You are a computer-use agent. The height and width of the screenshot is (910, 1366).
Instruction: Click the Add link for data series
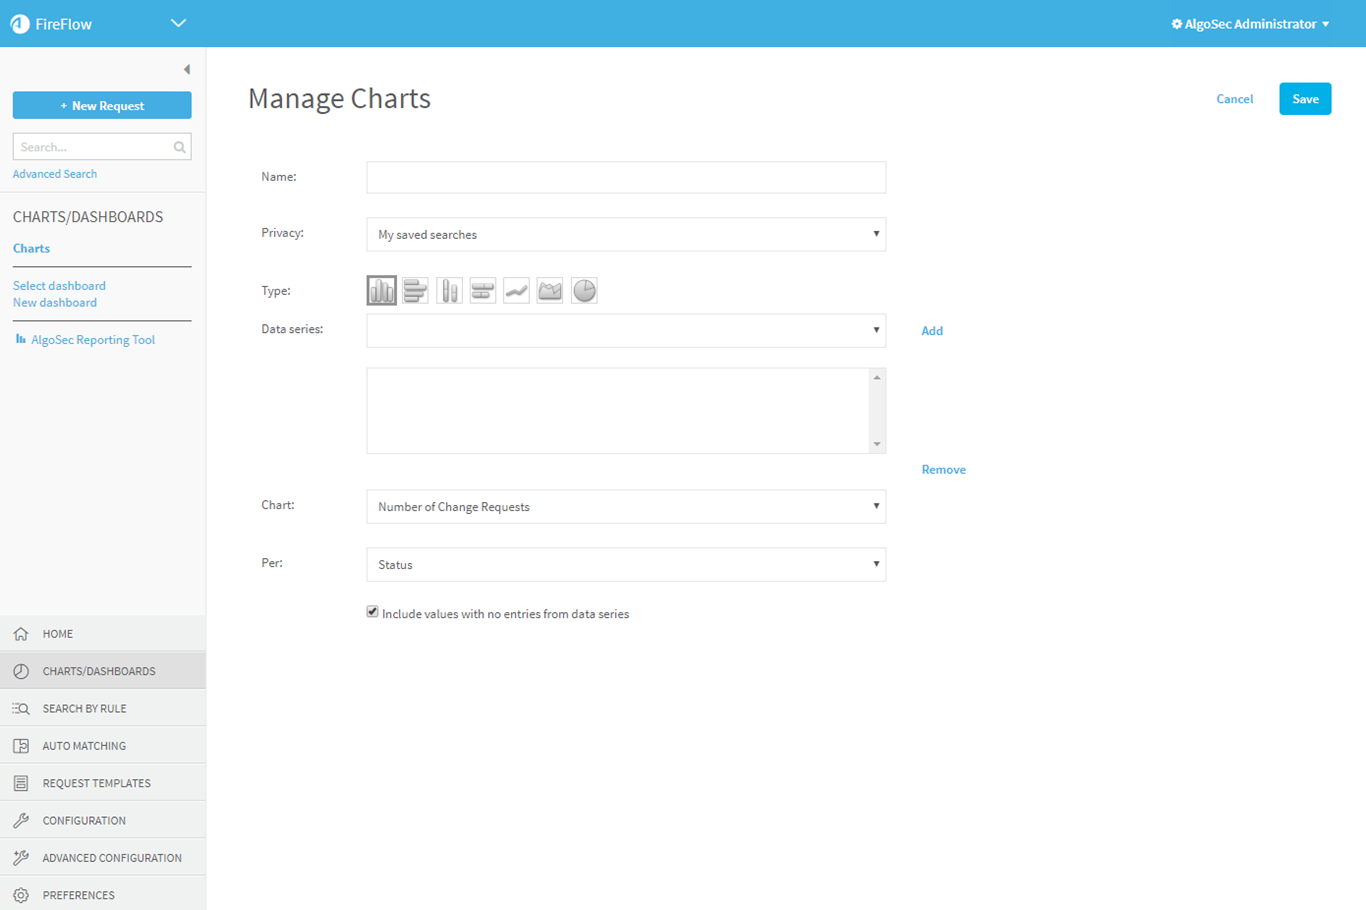(932, 331)
